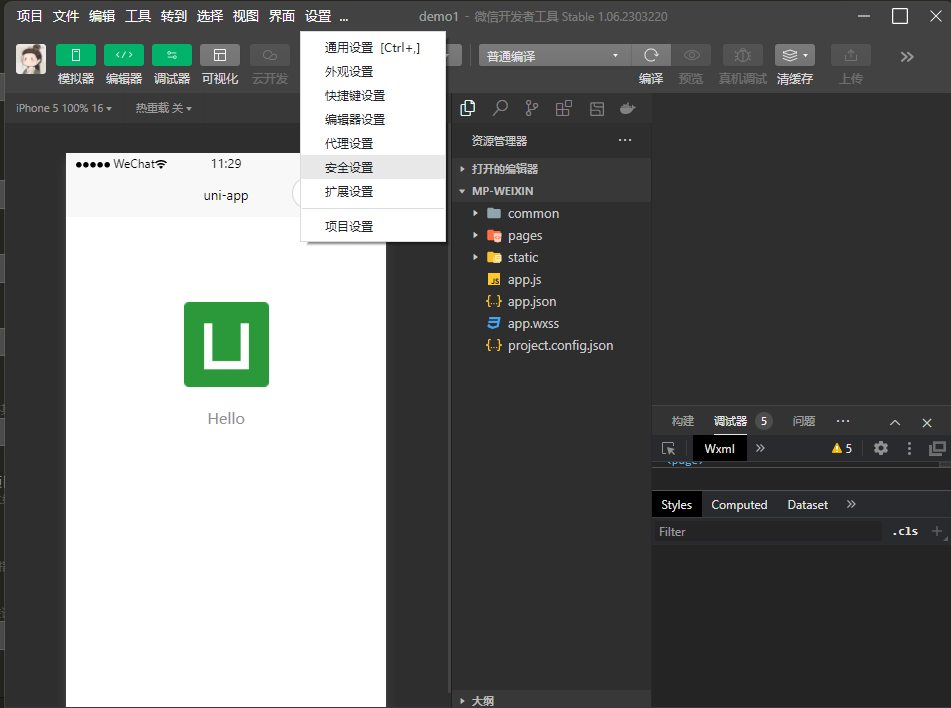
Task: Open the iPhone 5 100% device dropdown
Action: pyautogui.click(x=64, y=108)
